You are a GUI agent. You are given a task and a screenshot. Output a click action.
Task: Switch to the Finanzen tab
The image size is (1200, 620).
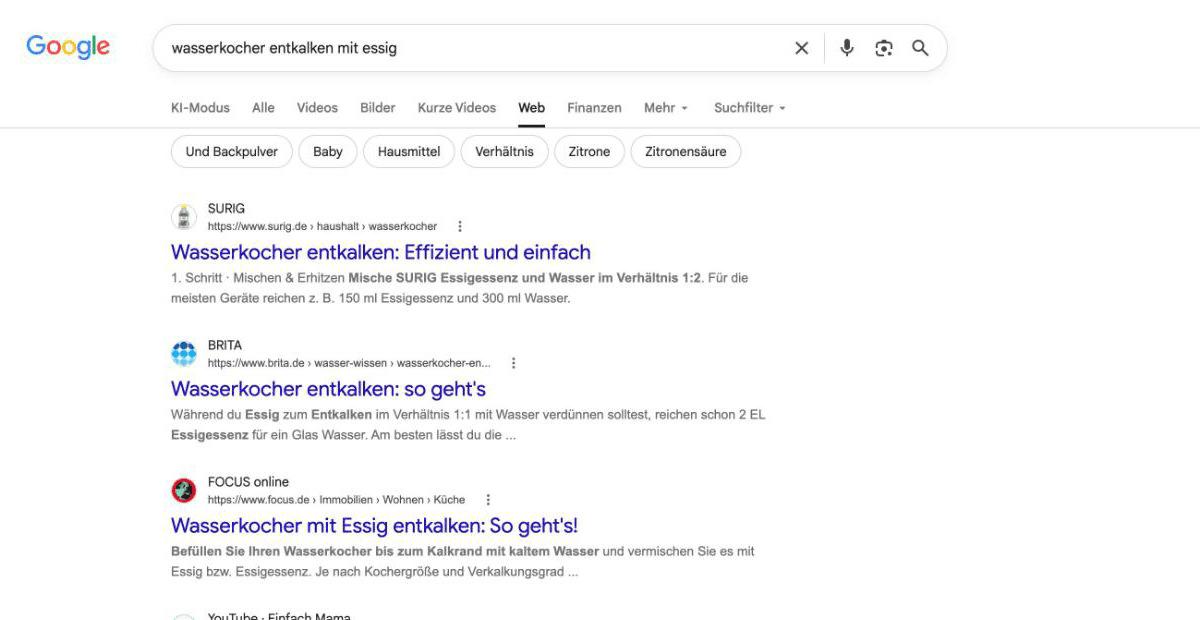(594, 108)
